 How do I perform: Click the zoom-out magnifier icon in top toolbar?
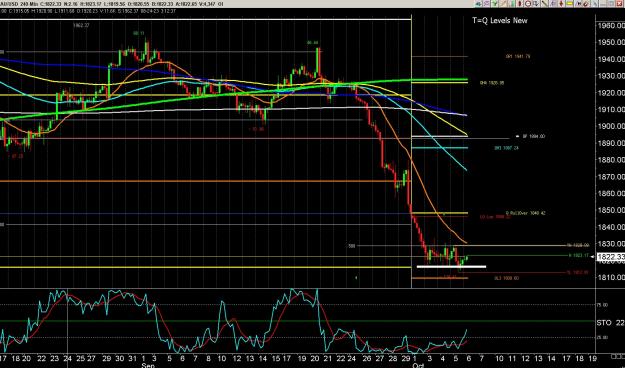click(x=528, y=4)
